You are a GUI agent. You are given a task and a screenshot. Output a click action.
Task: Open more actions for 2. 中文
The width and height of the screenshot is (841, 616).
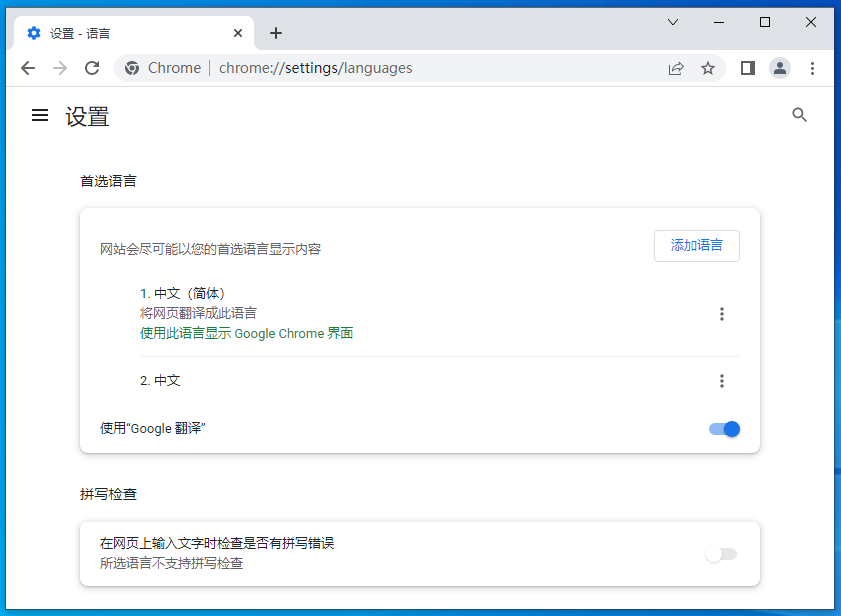[x=722, y=381]
